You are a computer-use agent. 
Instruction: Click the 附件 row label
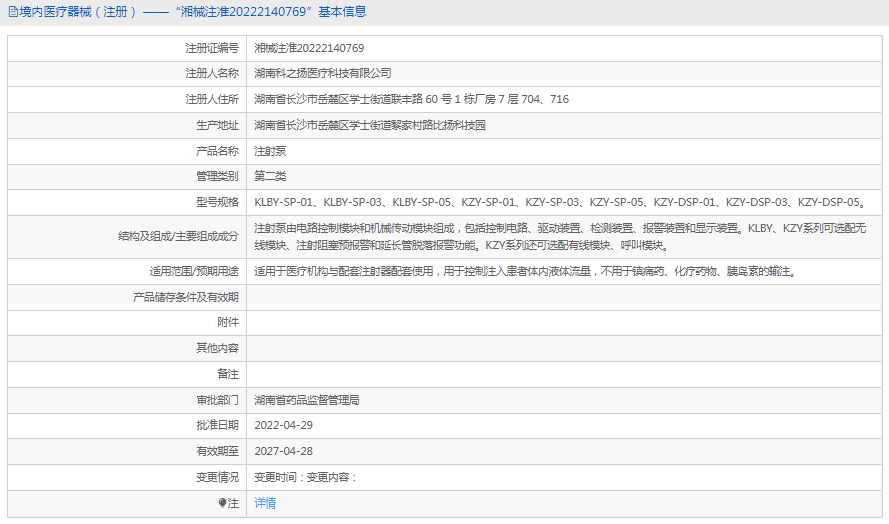[x=228, y=322]
